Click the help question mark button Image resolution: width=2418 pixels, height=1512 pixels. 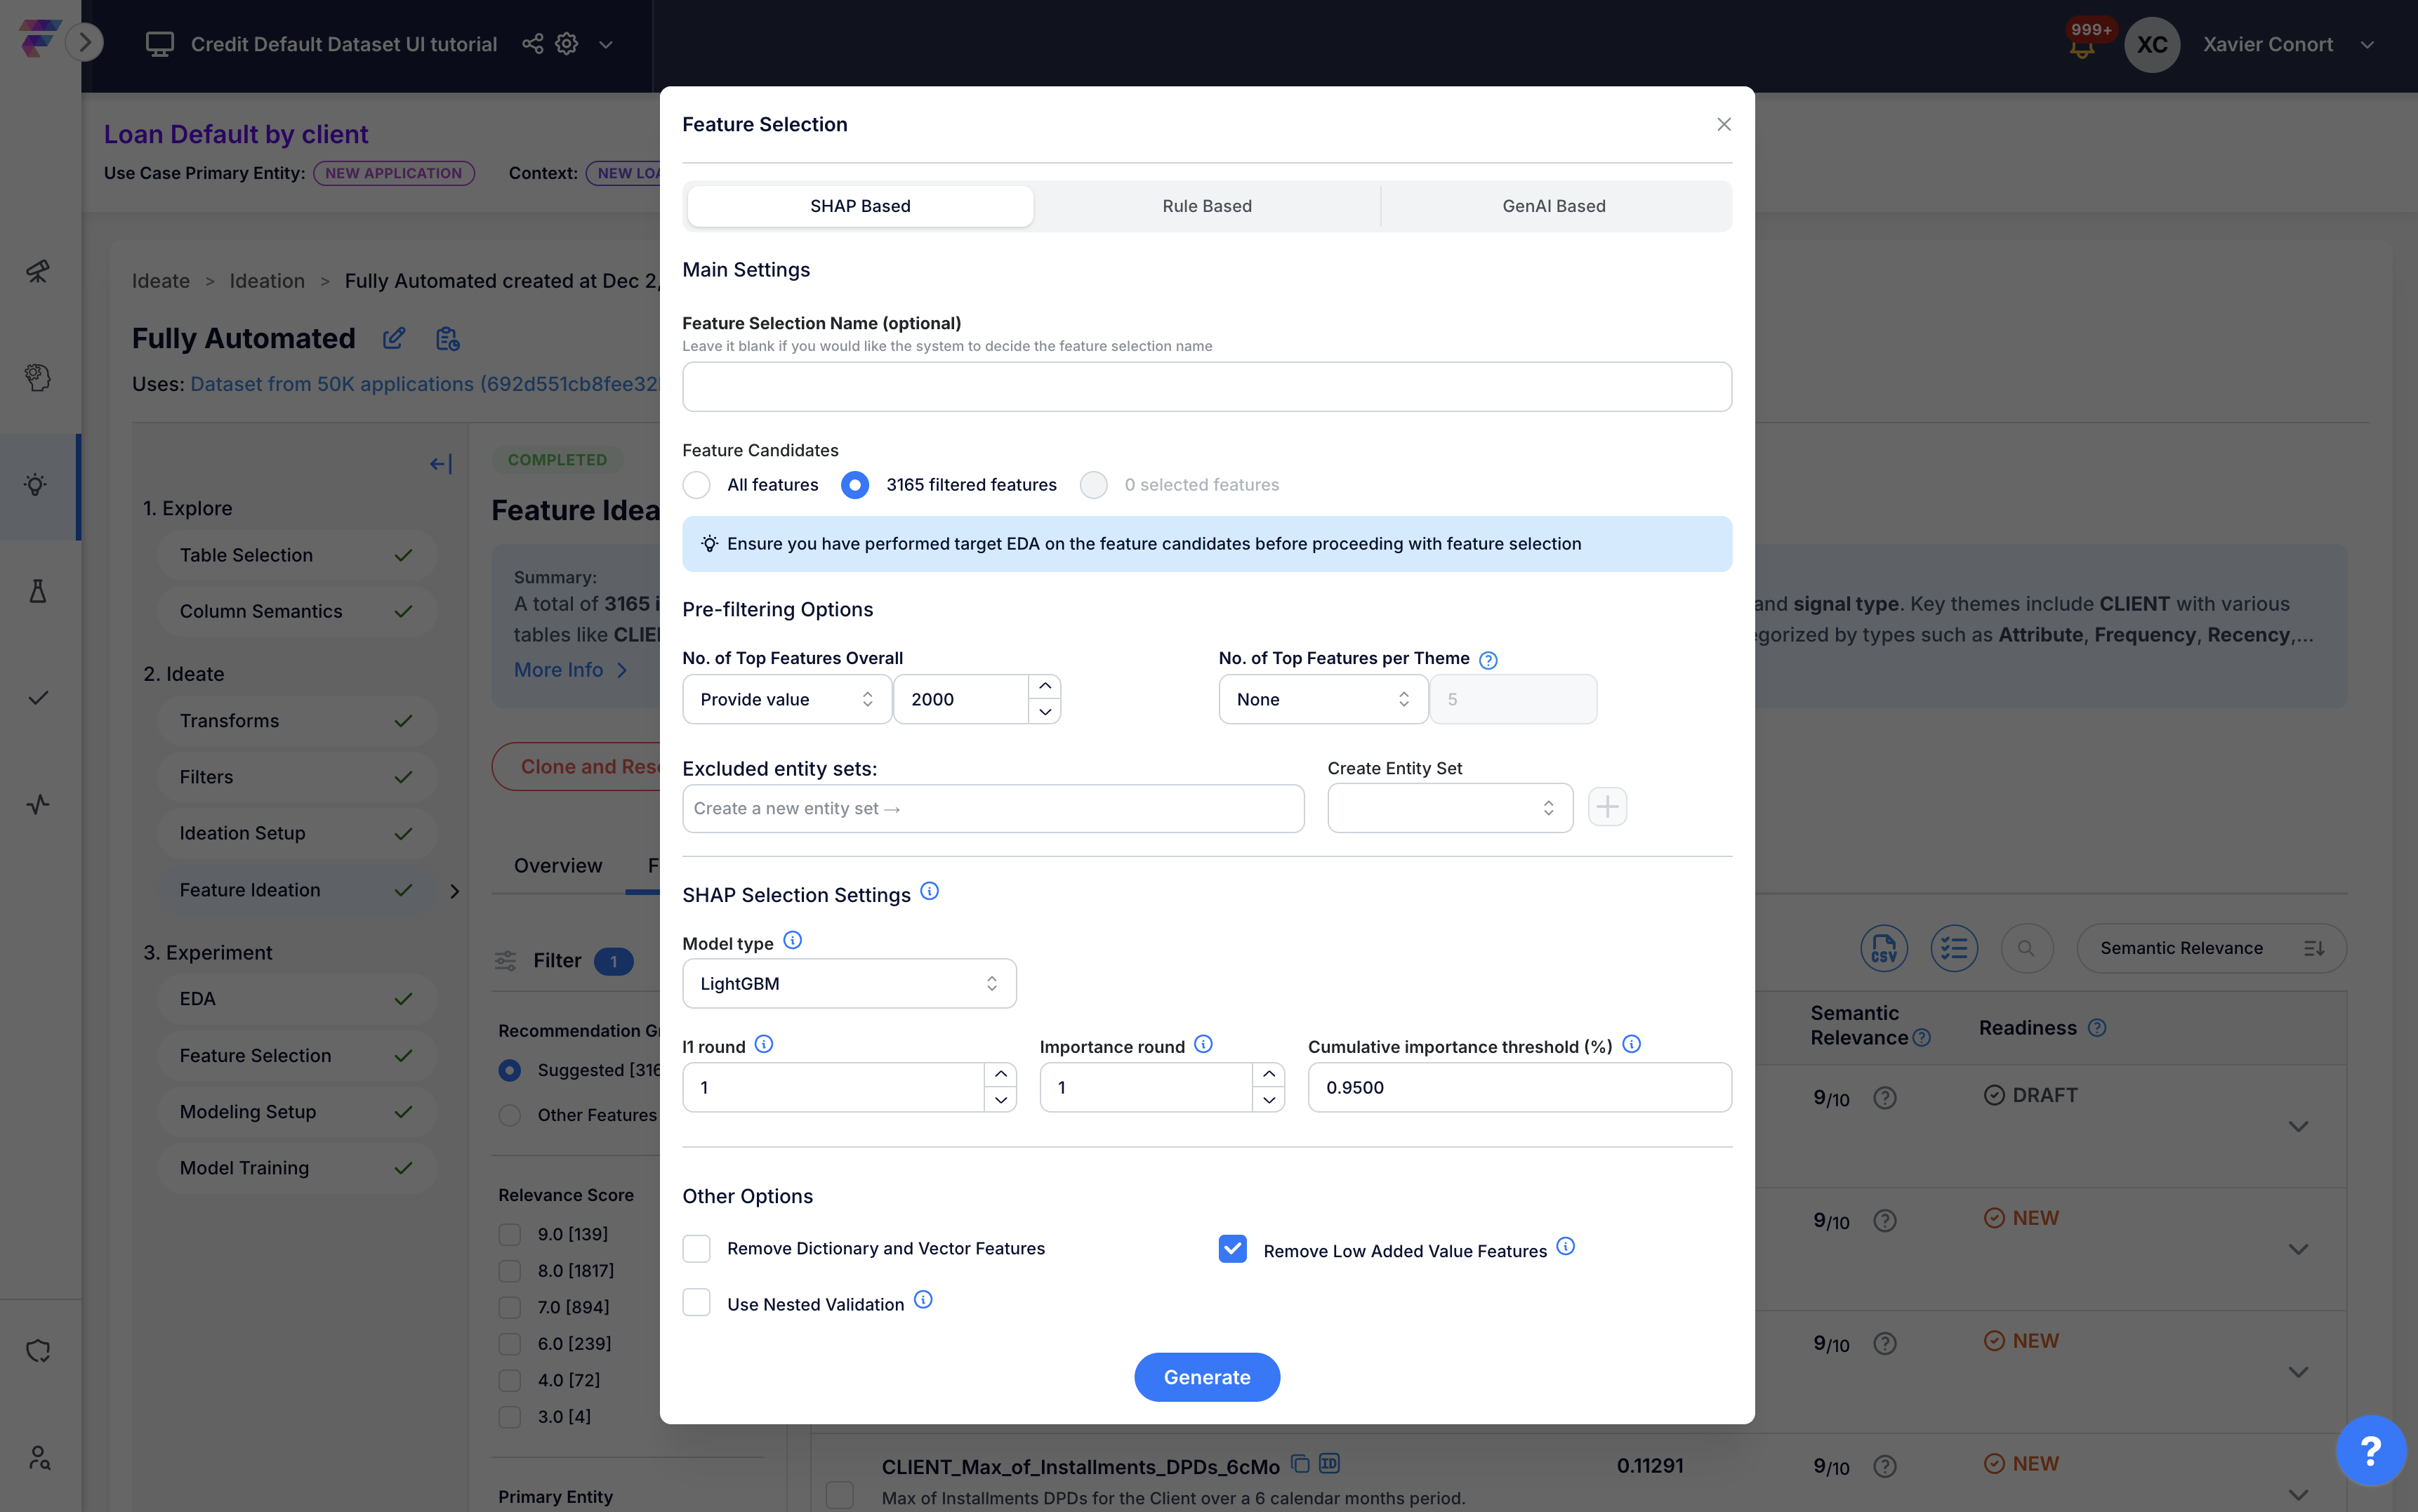point(2370,1450)
